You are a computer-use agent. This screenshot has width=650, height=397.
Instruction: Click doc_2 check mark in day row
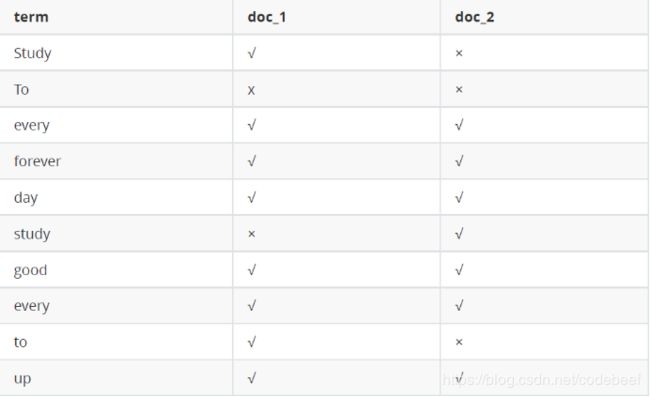pos(459,197)
